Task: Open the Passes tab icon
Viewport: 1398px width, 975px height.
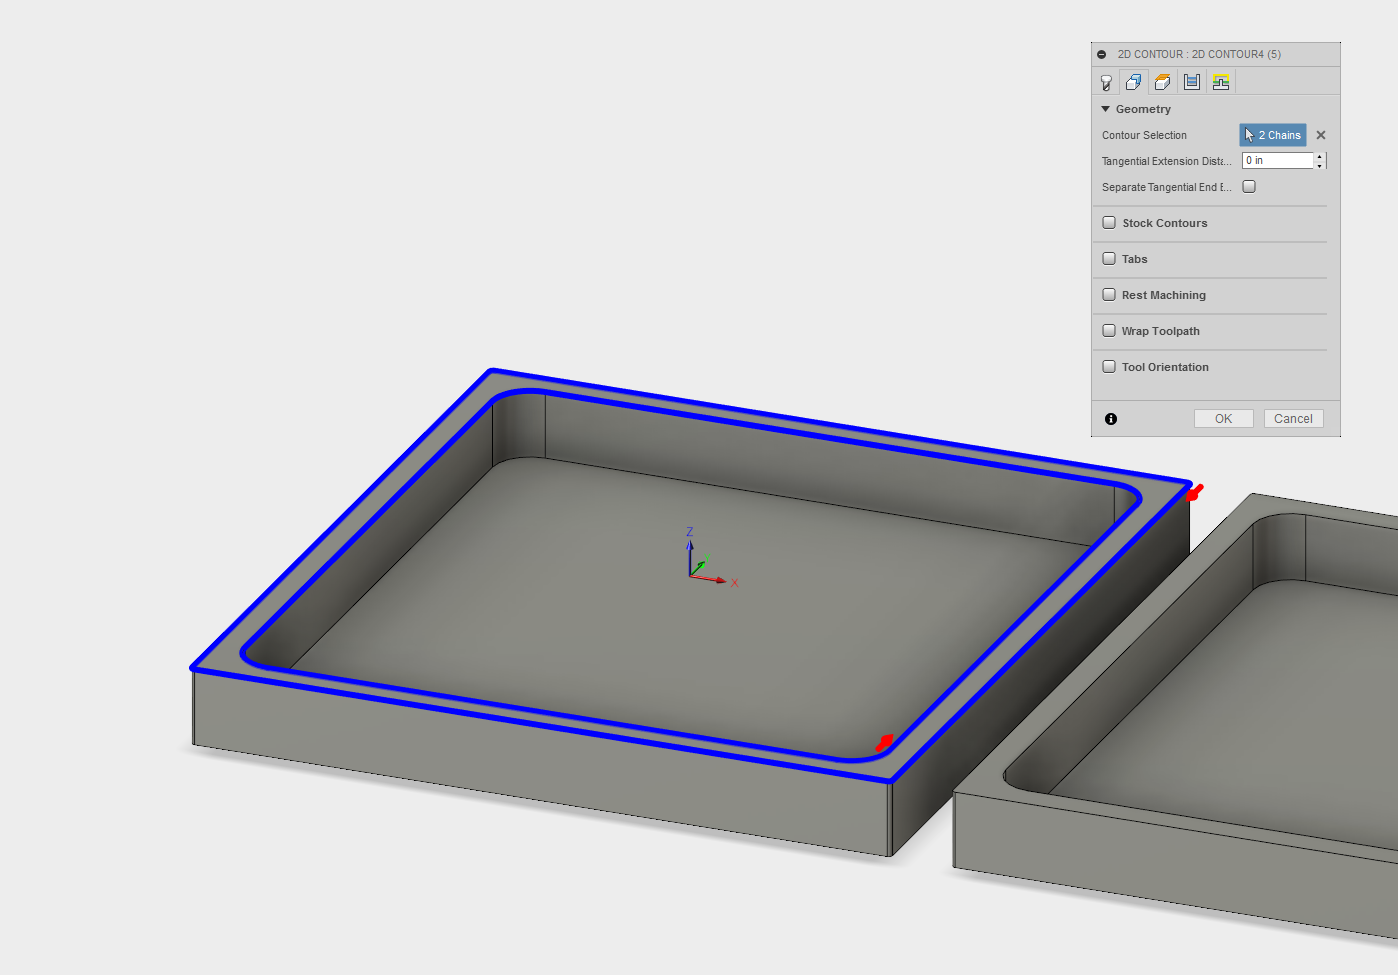Action: pyautogui.click(x=1192, y=83)
